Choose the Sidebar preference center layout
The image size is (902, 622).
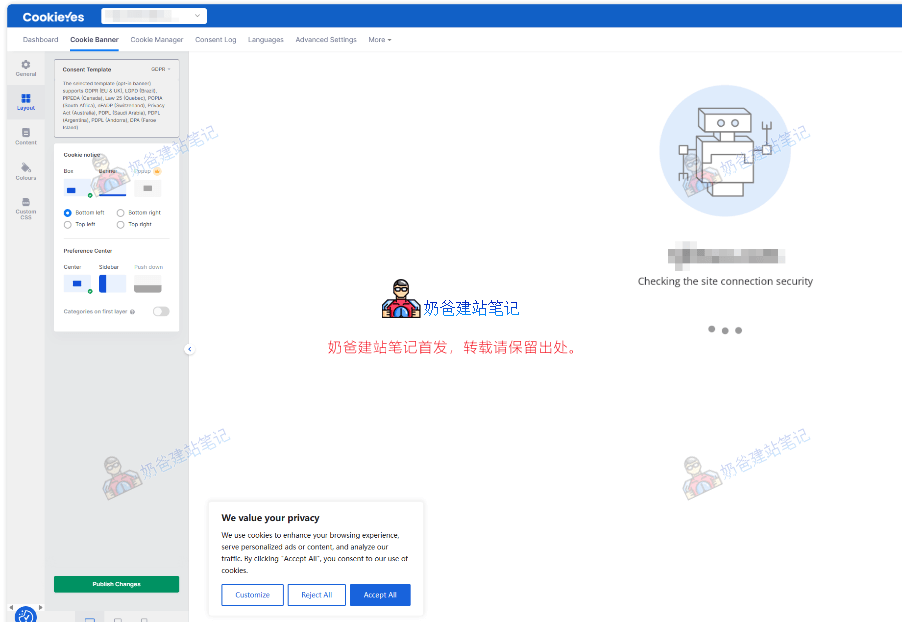click(x=110, y=284)
